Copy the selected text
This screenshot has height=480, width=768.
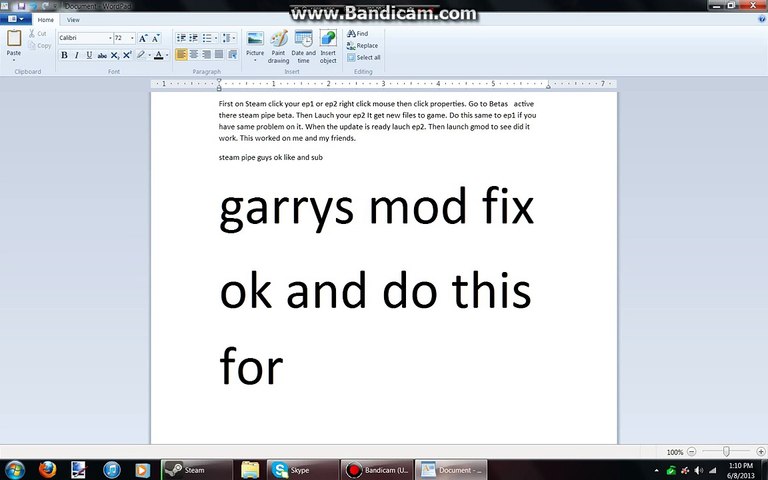tap(40, 46)
